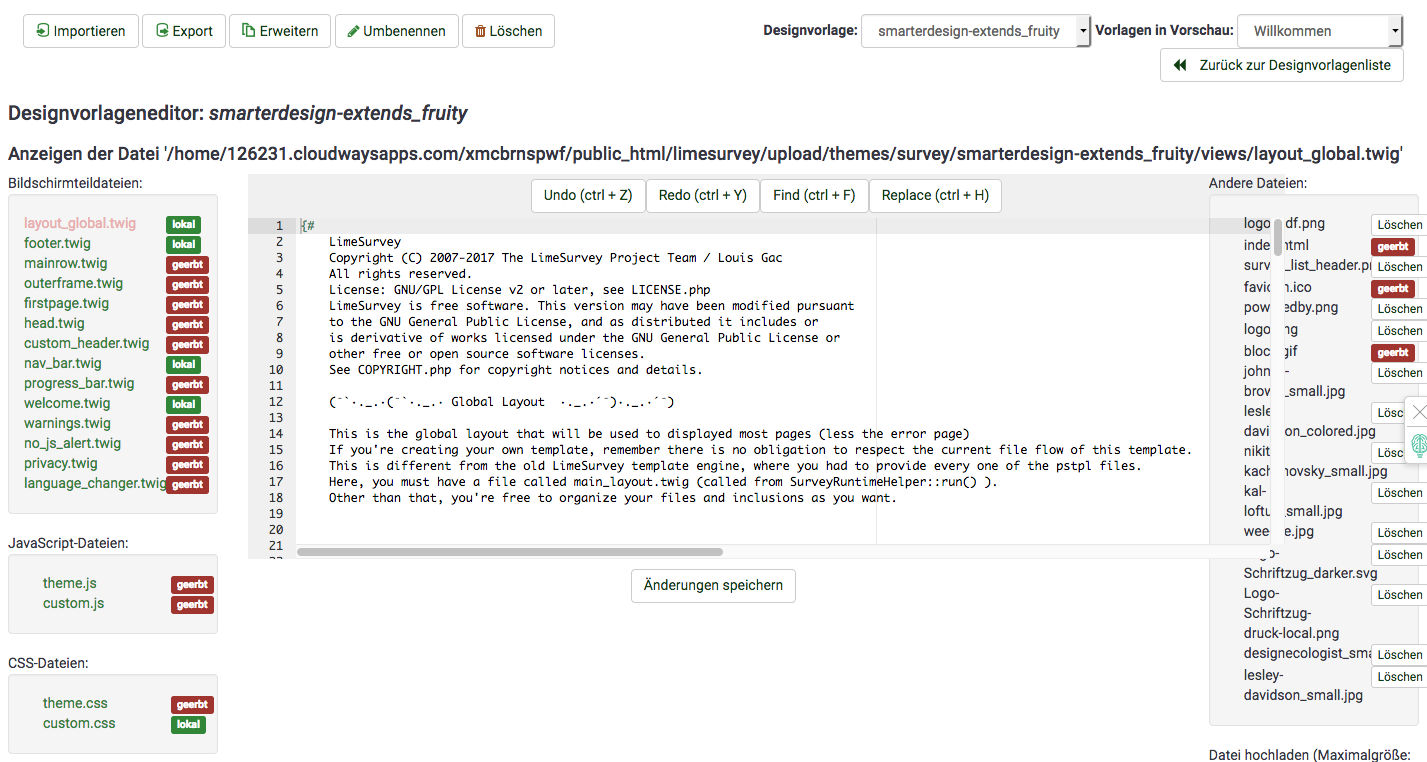Delete kal-loftus_small.jpg with Löschen
1427x762 pixels.
click(1399, 493)
